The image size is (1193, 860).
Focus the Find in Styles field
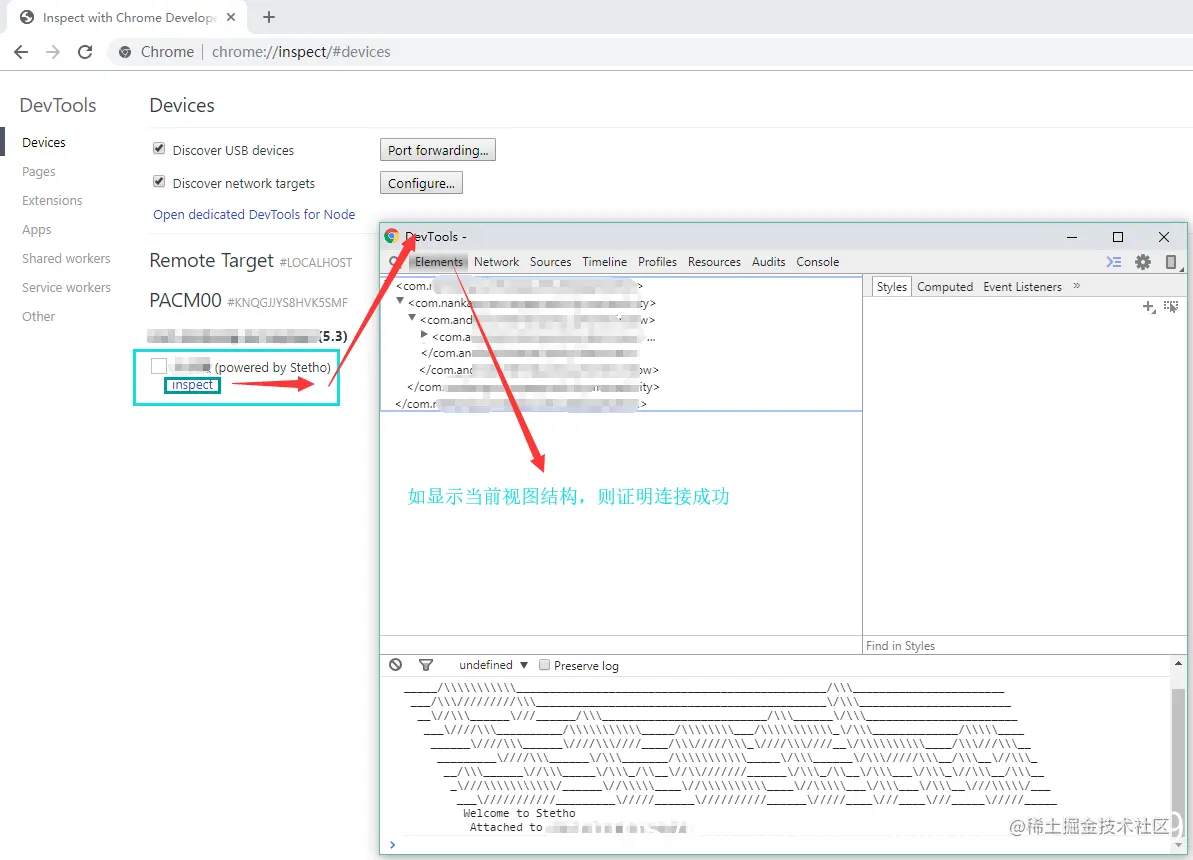[1024, 645]
